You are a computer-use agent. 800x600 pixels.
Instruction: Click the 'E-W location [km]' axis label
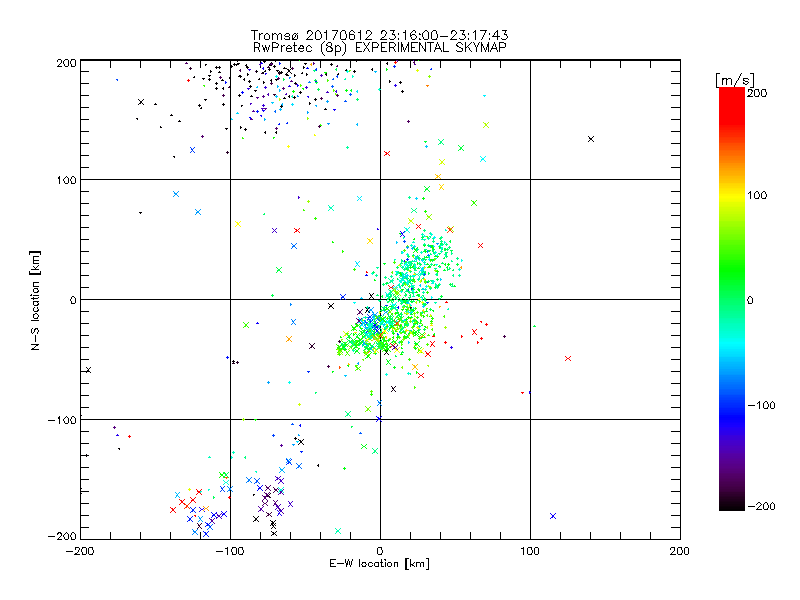379,564
